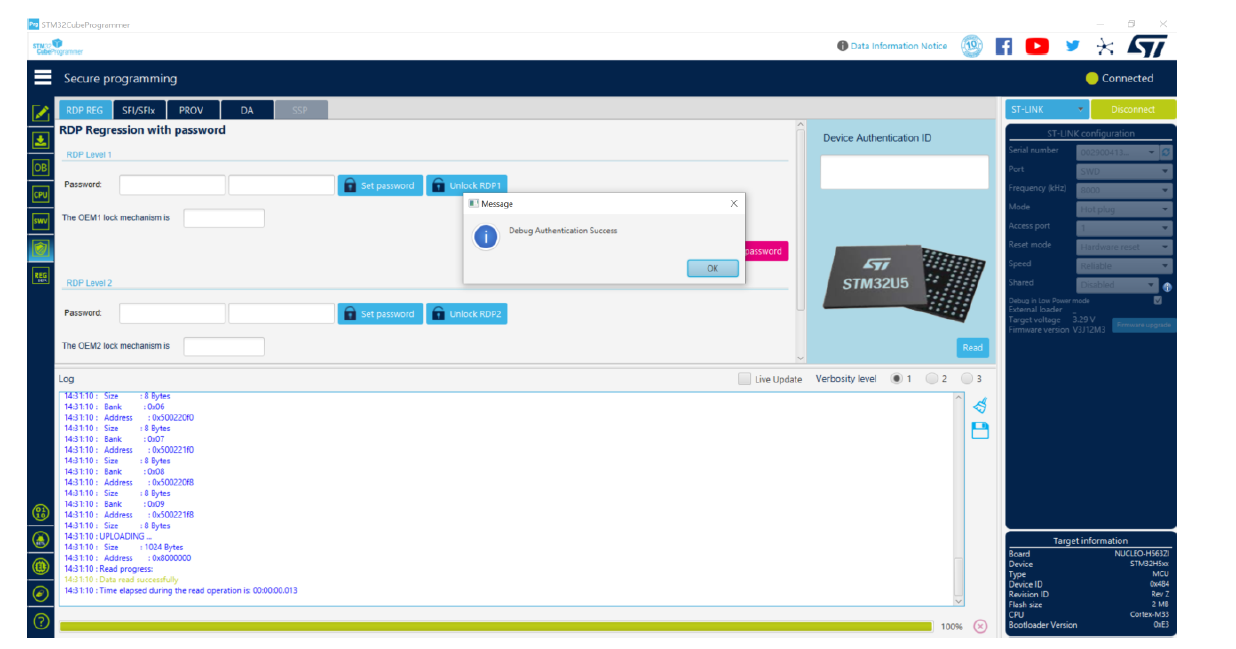1236x649 pixels.
Task: Open the Shared Disabled dropdown
Action: pyautogui.click(x=1117, y=285)
